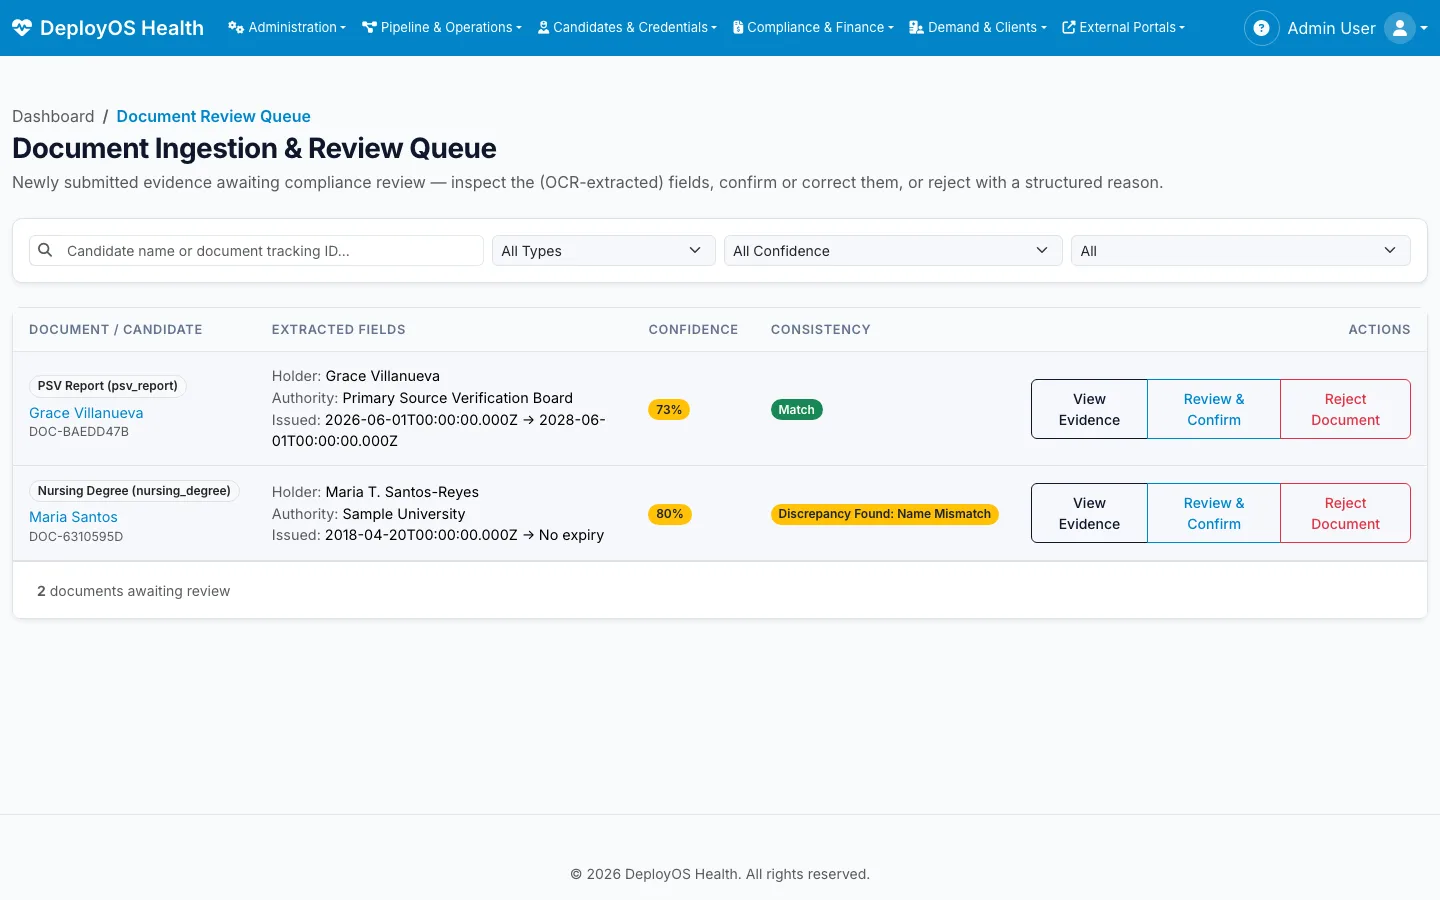The image size is (1440, 900).
Task: Open the Pipeline & Operations menu
Action: coord(442,27)
